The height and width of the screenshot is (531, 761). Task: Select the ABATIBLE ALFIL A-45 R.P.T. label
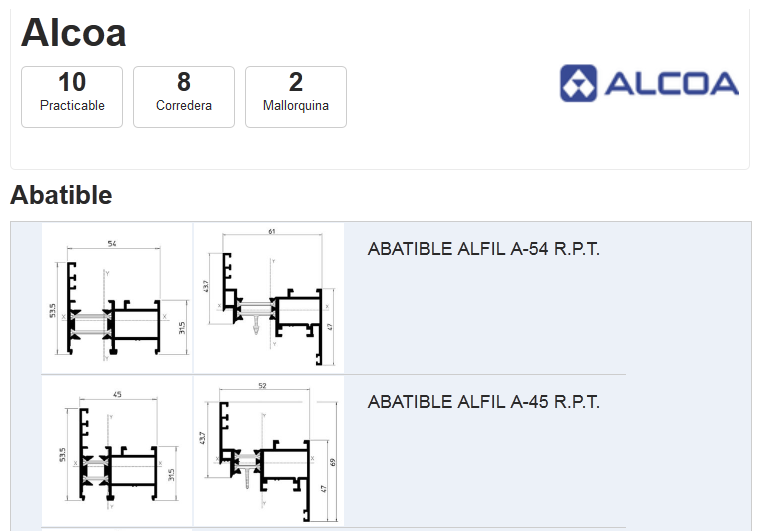(x=484, y=402)
